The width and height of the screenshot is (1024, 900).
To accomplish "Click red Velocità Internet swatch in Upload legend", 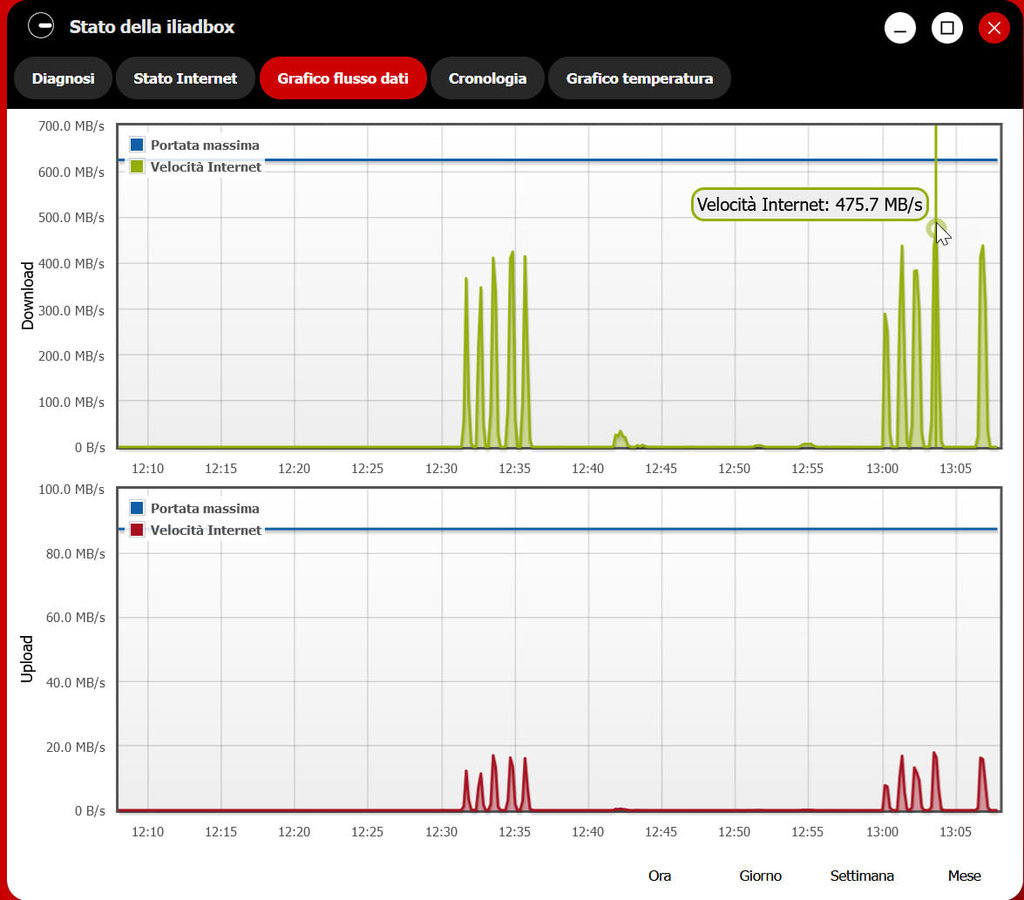I will click(137, 530).
